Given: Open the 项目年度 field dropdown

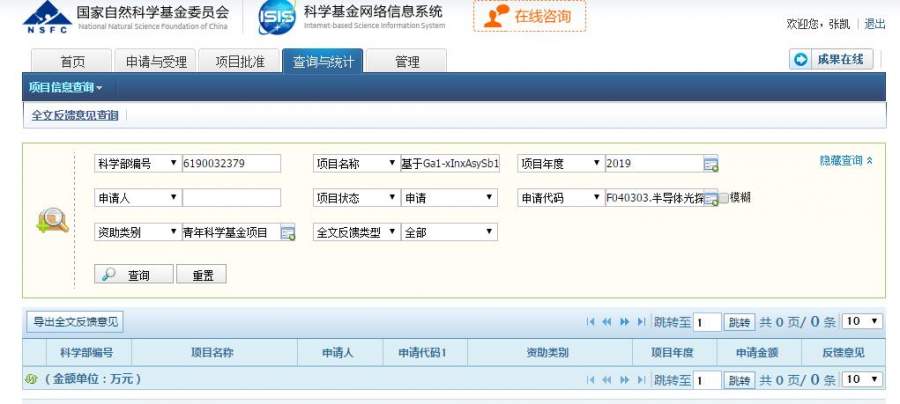Looking at the screenshot, I should pyautogui.click(x=561, y=164).
